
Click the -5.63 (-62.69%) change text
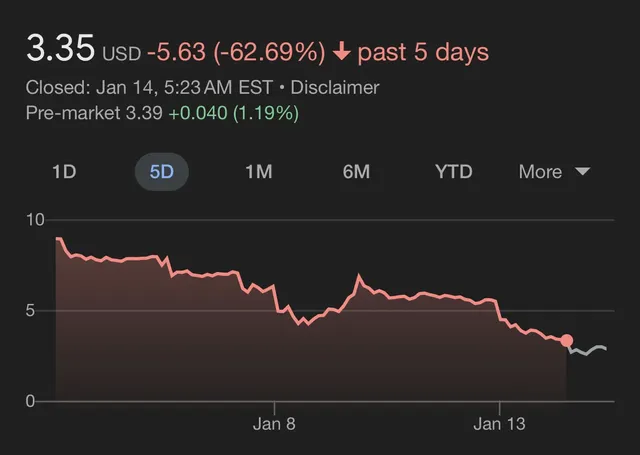coord(236,51)
